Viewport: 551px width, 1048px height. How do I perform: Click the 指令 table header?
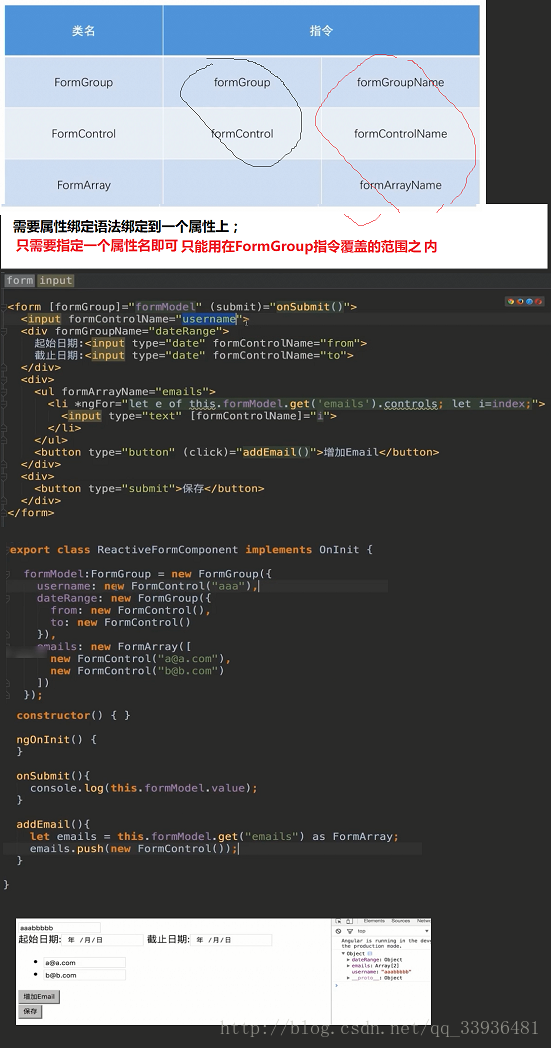point(322,31)
